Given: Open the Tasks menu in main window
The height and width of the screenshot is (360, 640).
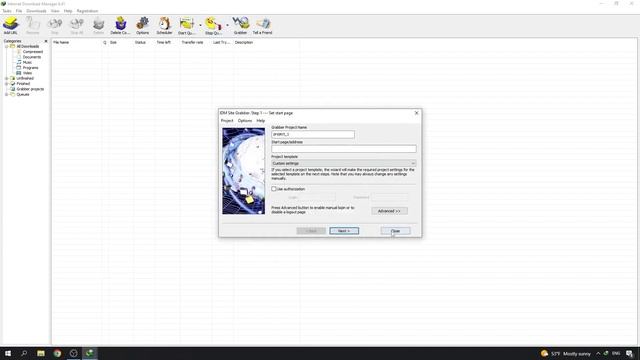Looking at the screenshot, I should click(7, 11).
